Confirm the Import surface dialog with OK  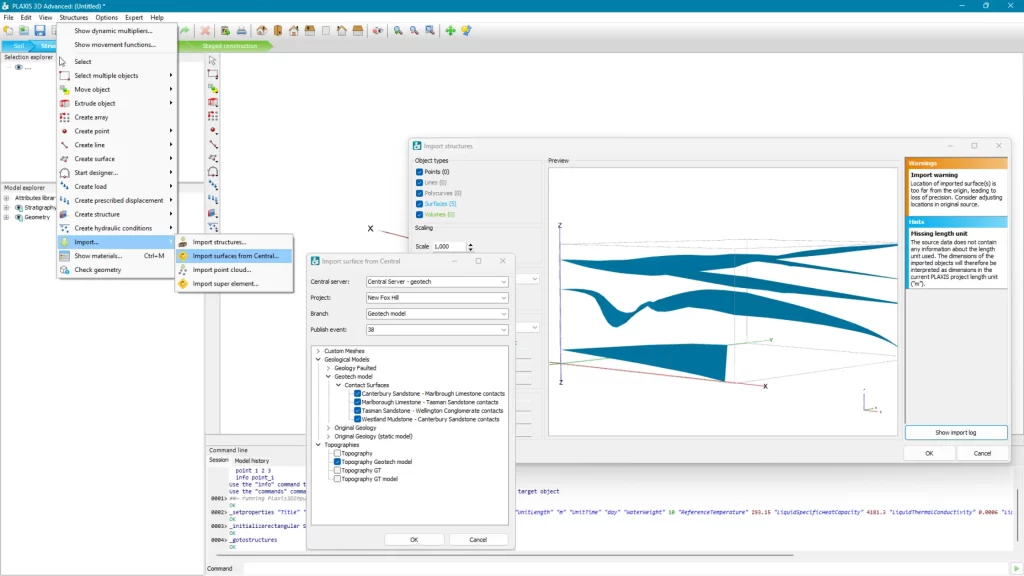(x=413, y=538)
